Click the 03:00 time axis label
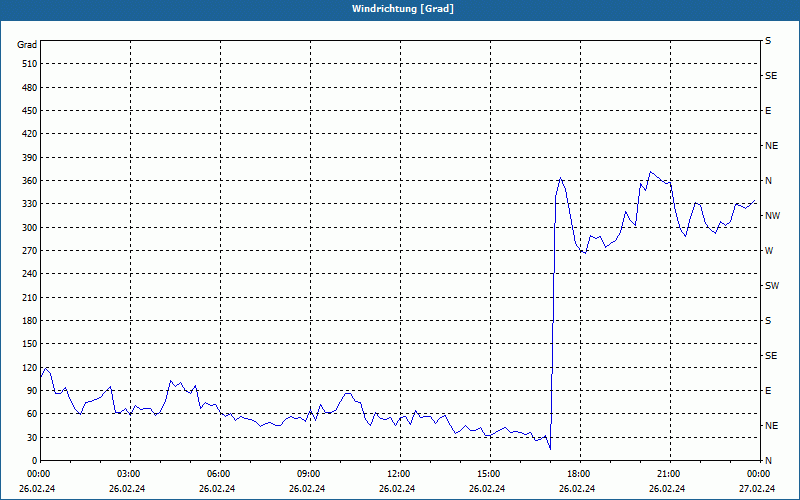This screenshot has width=800, height=500. 128,474
